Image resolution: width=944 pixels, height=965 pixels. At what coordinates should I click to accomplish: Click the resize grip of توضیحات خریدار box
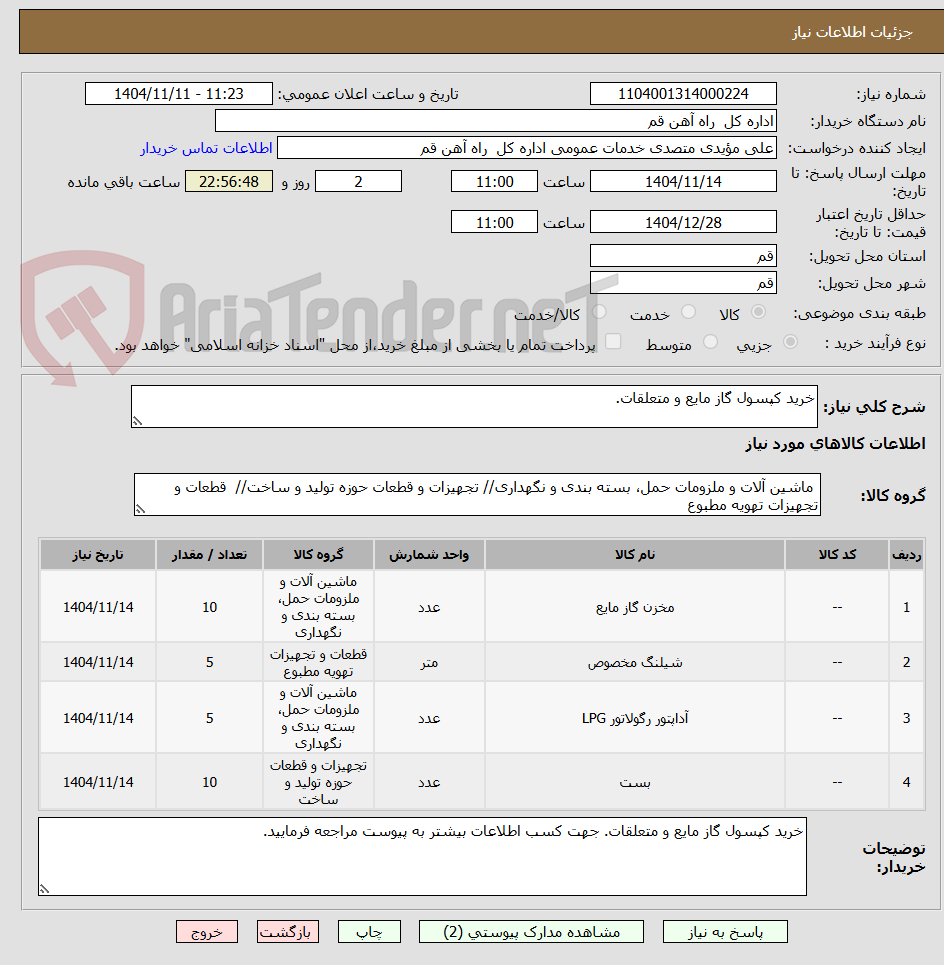[x=44, y=889]
